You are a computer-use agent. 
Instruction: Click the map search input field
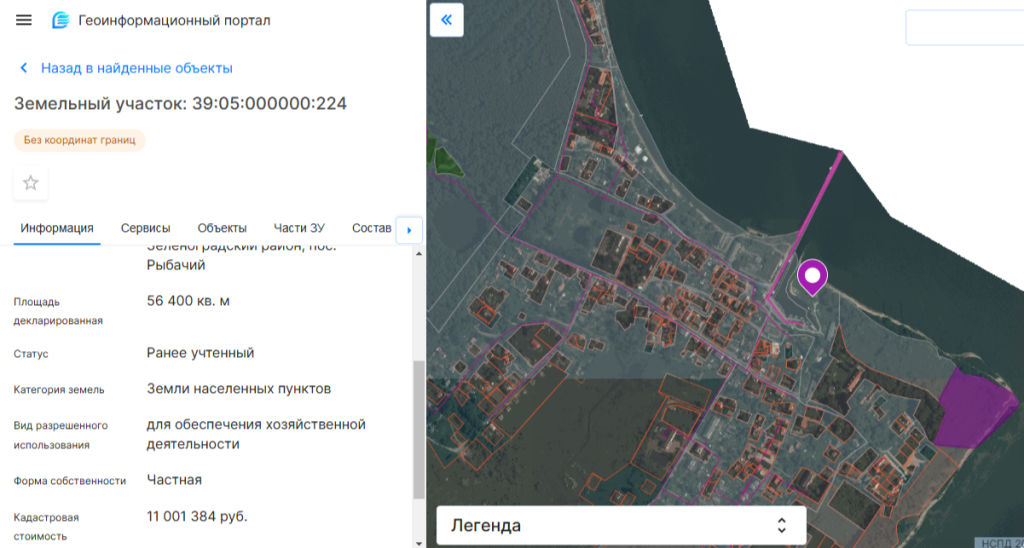[963, 28]
